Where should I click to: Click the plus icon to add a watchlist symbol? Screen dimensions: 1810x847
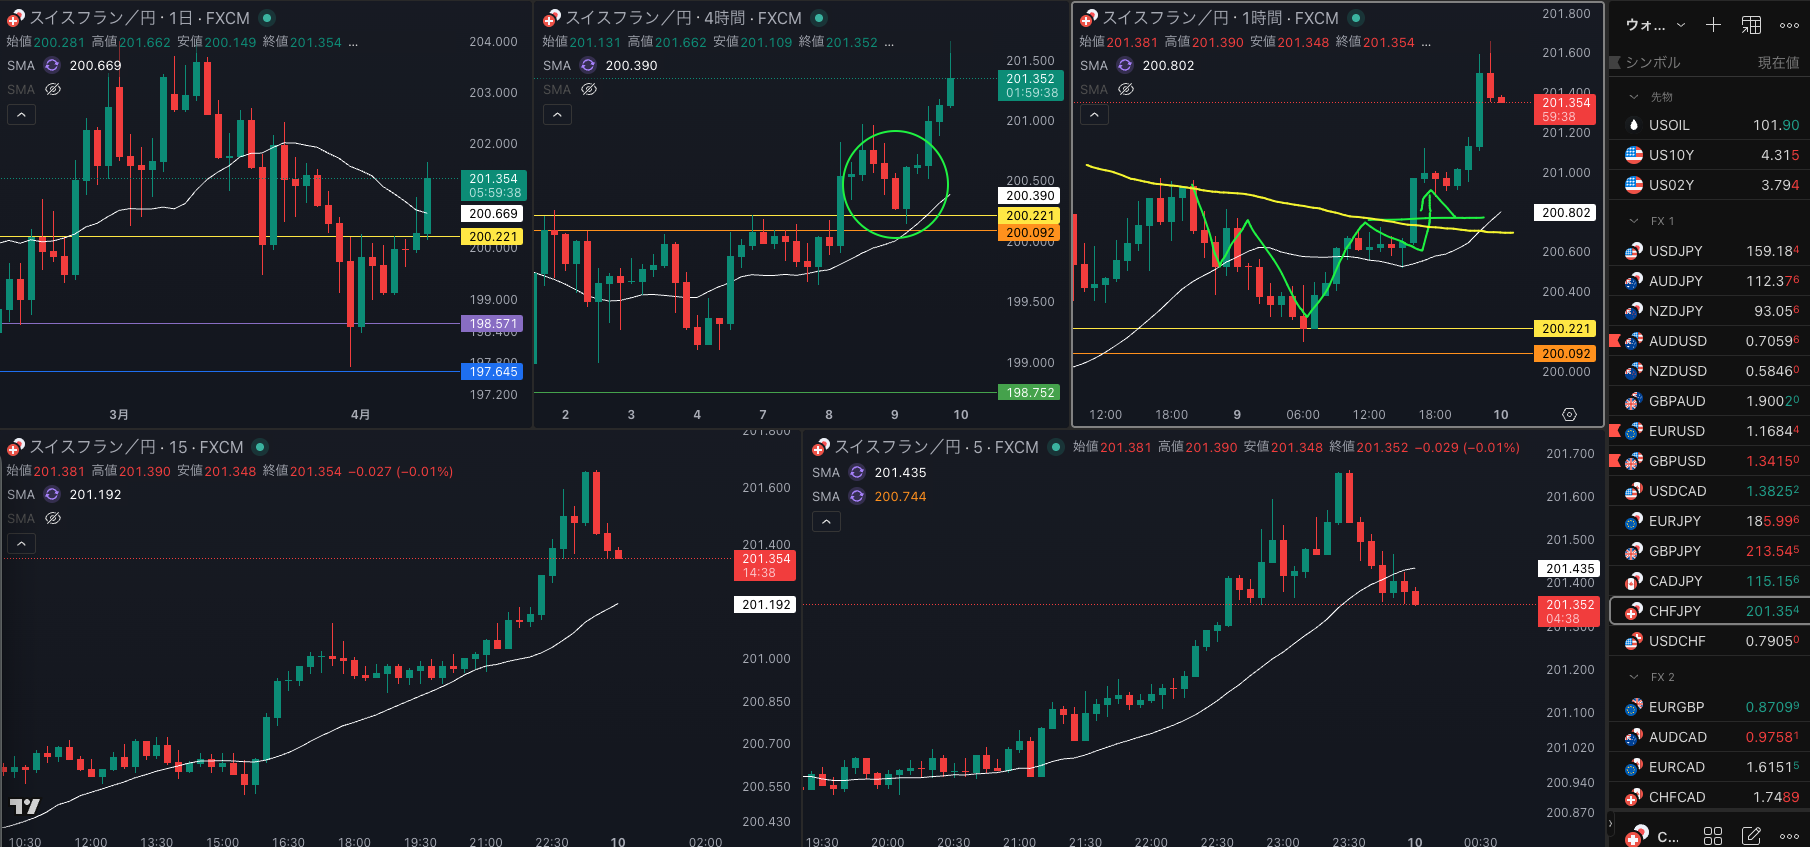point(1713,25)
